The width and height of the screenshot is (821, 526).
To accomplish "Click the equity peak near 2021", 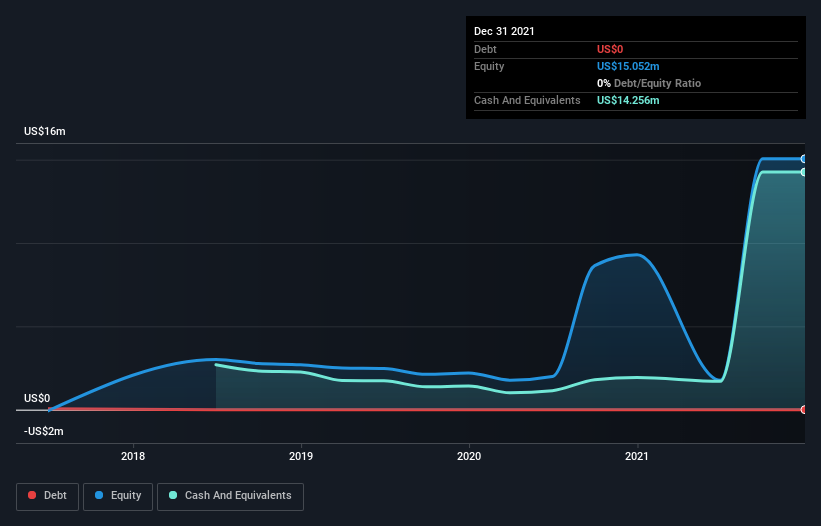I will coord(637,255).
